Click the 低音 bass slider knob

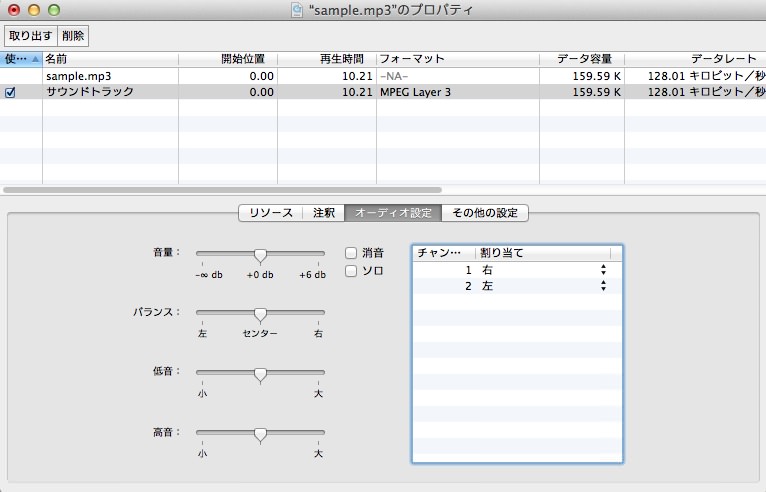(260, 374)
